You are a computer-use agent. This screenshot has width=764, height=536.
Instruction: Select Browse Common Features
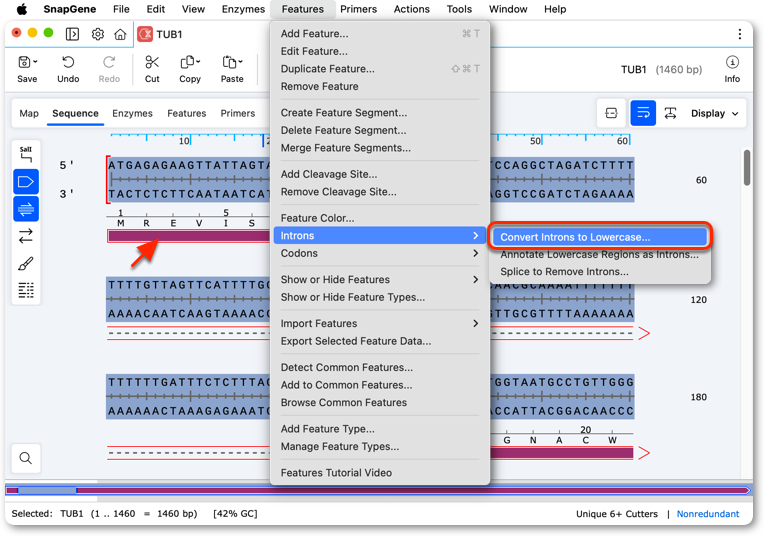[x=380, y=402]
